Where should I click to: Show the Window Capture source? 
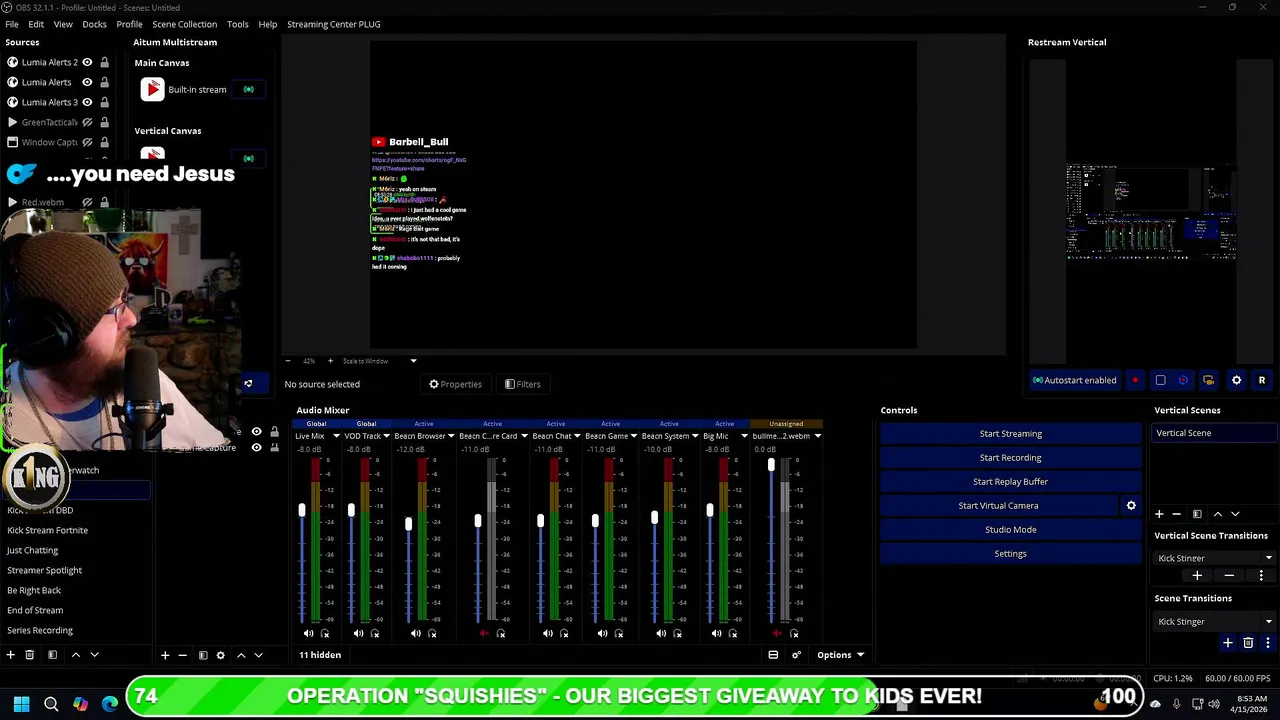pyautogui.click(x=87, y=142)
